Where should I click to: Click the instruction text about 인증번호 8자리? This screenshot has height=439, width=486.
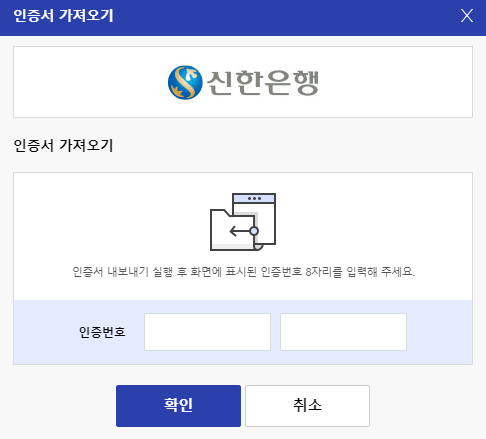tap(243, 272)
